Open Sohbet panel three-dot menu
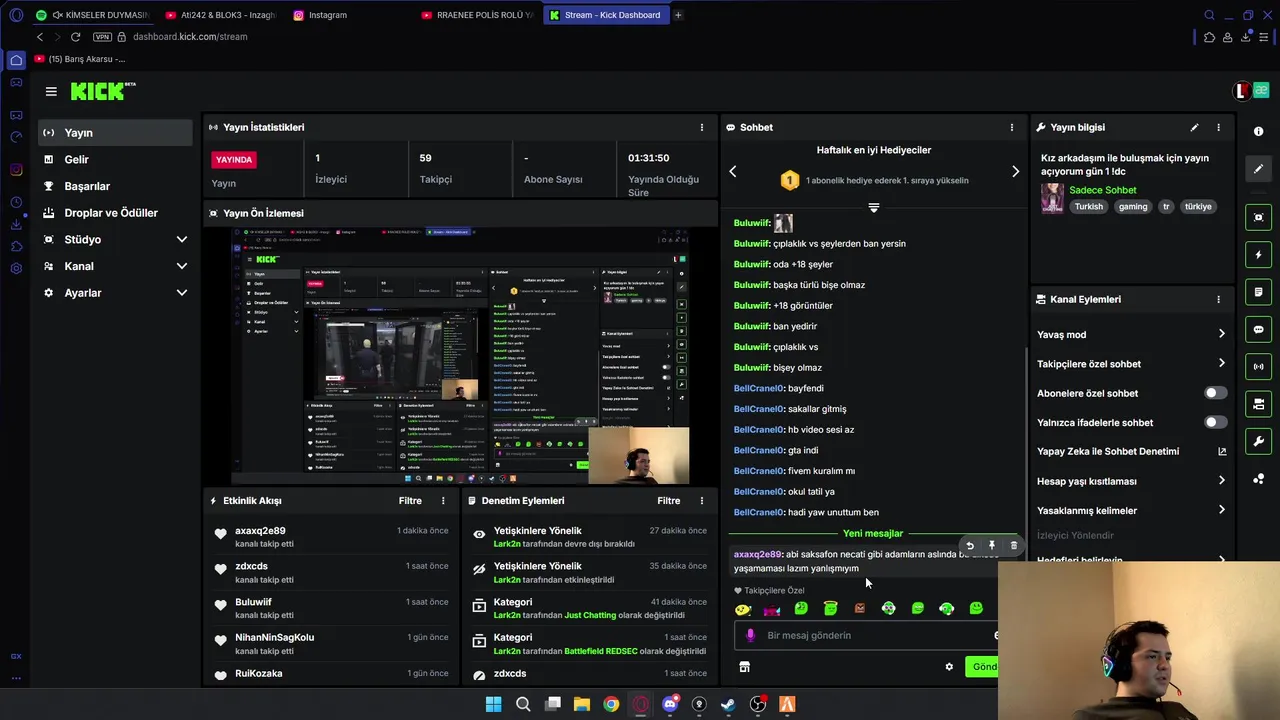The width and height of the screenshot is (1280, 720). point(1011,127)
